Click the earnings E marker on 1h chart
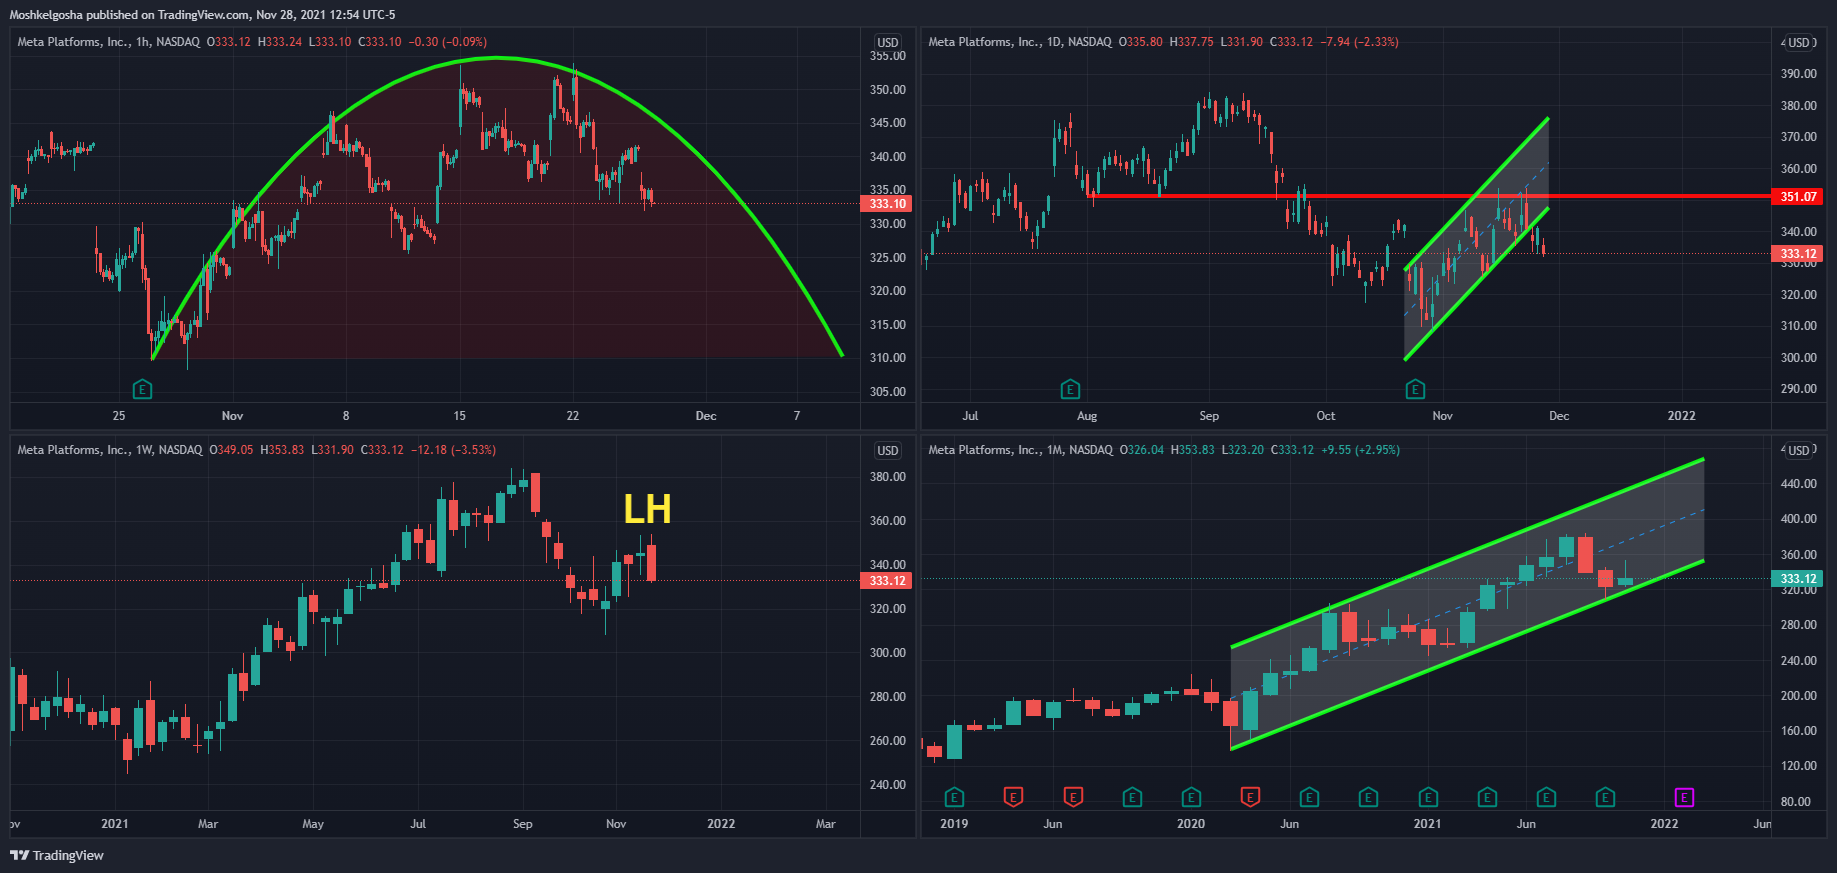The image size is (1837, 873). 142,389
